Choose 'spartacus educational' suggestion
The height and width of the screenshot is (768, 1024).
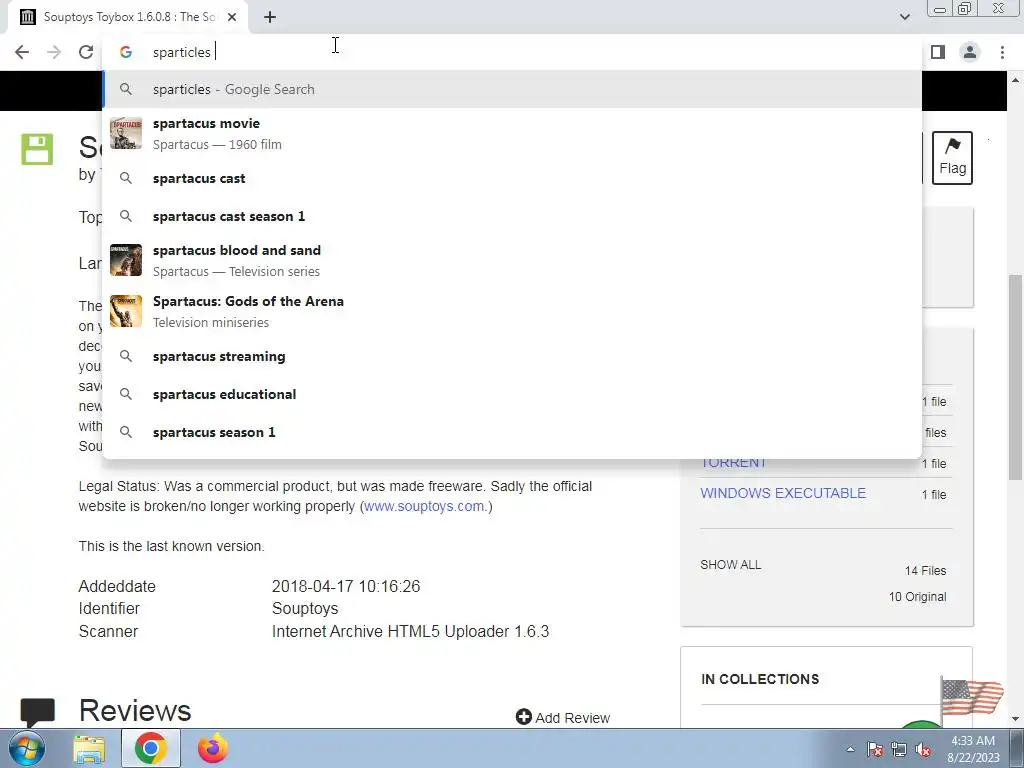512,394
